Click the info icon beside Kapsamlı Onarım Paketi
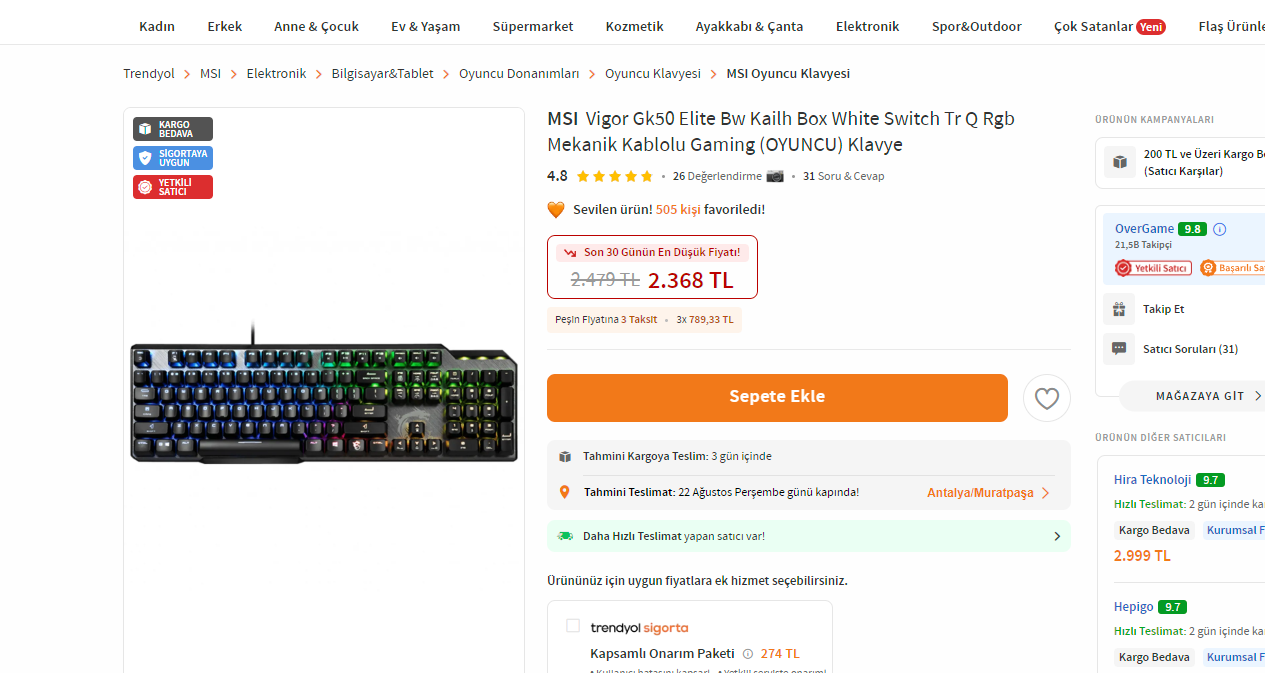Screen dimensions: 1265x673 point(748,654)
